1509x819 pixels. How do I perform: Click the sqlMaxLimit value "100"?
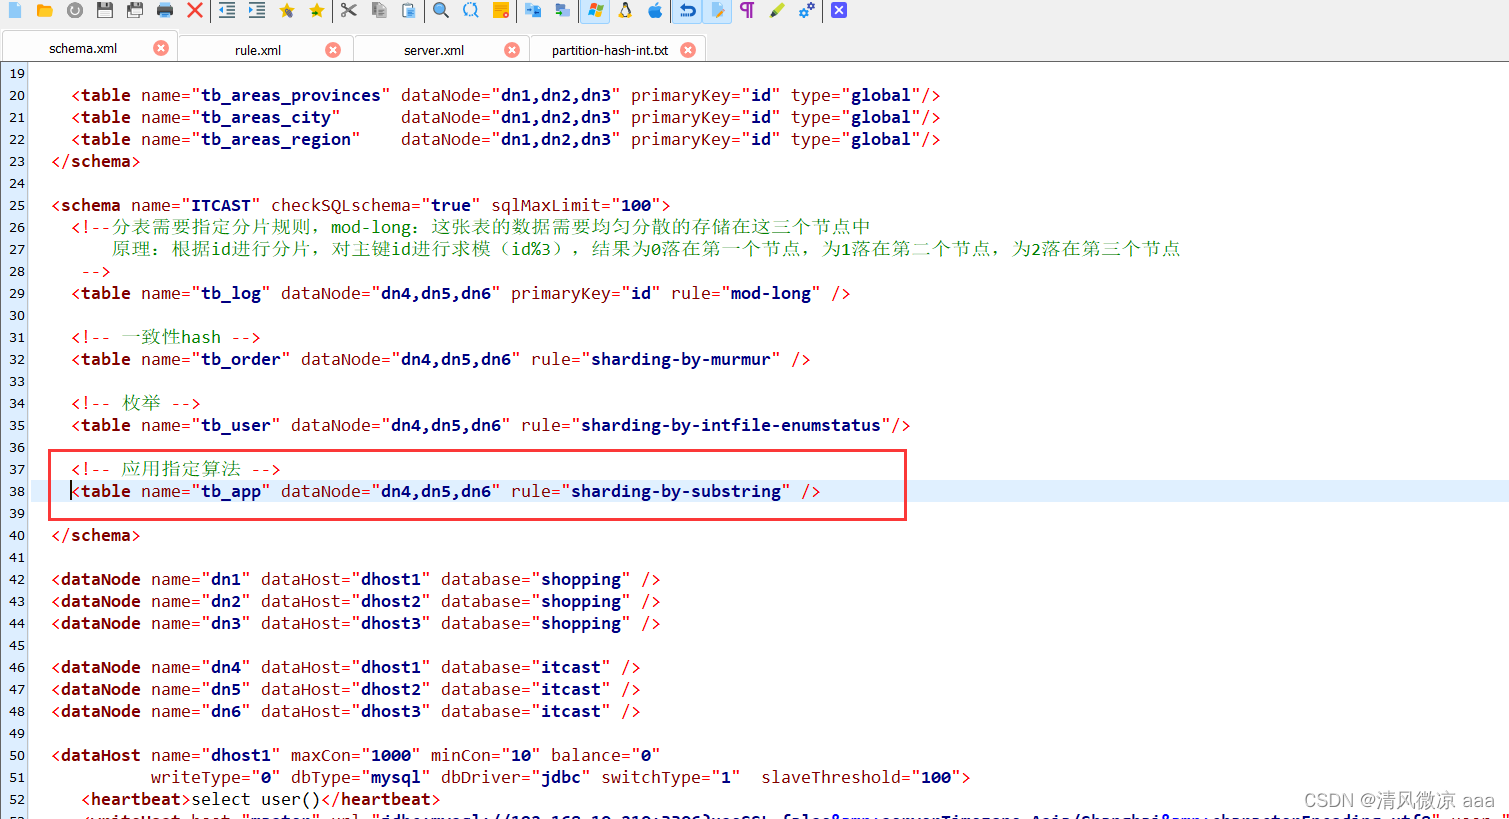point(636,205)
